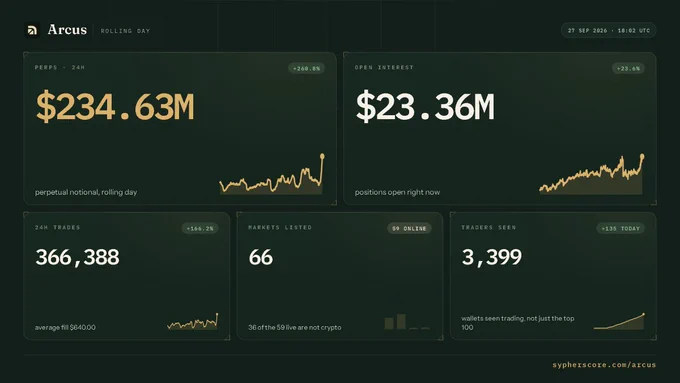
Task: Click the PERPS · 24H card title
Action: (60, 68)
